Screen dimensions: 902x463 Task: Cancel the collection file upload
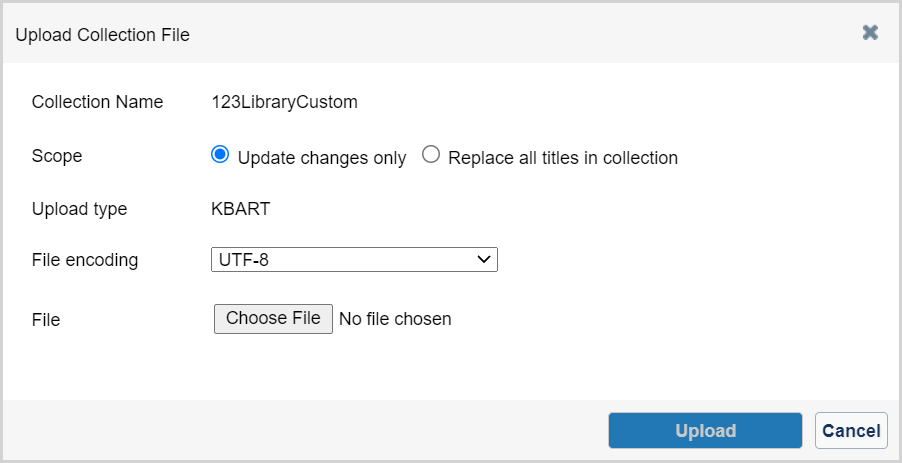click(x=851, y=430)
